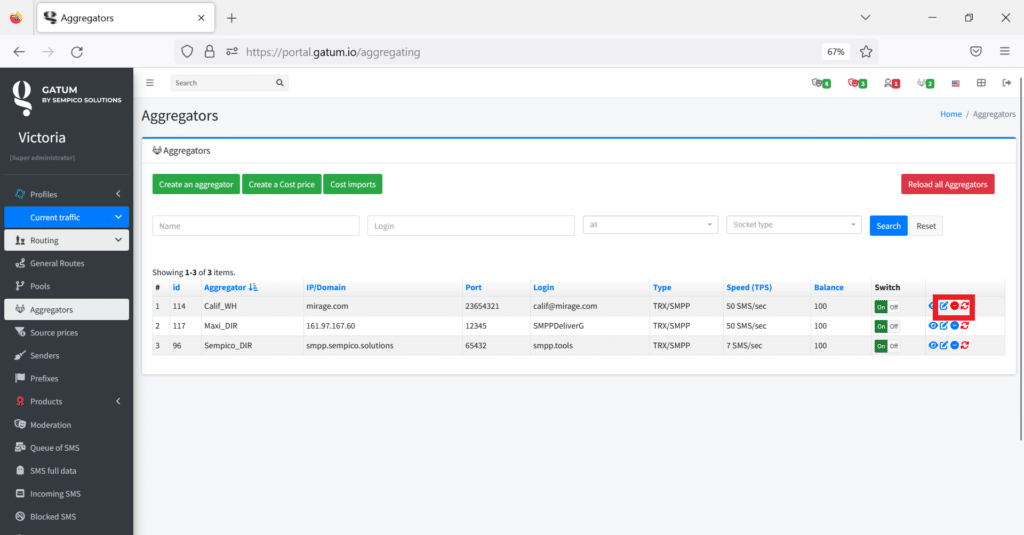Viewport: 1024px width, 535px height.
Task: Open Source prices in the sidebar
Action: (54, 332)
